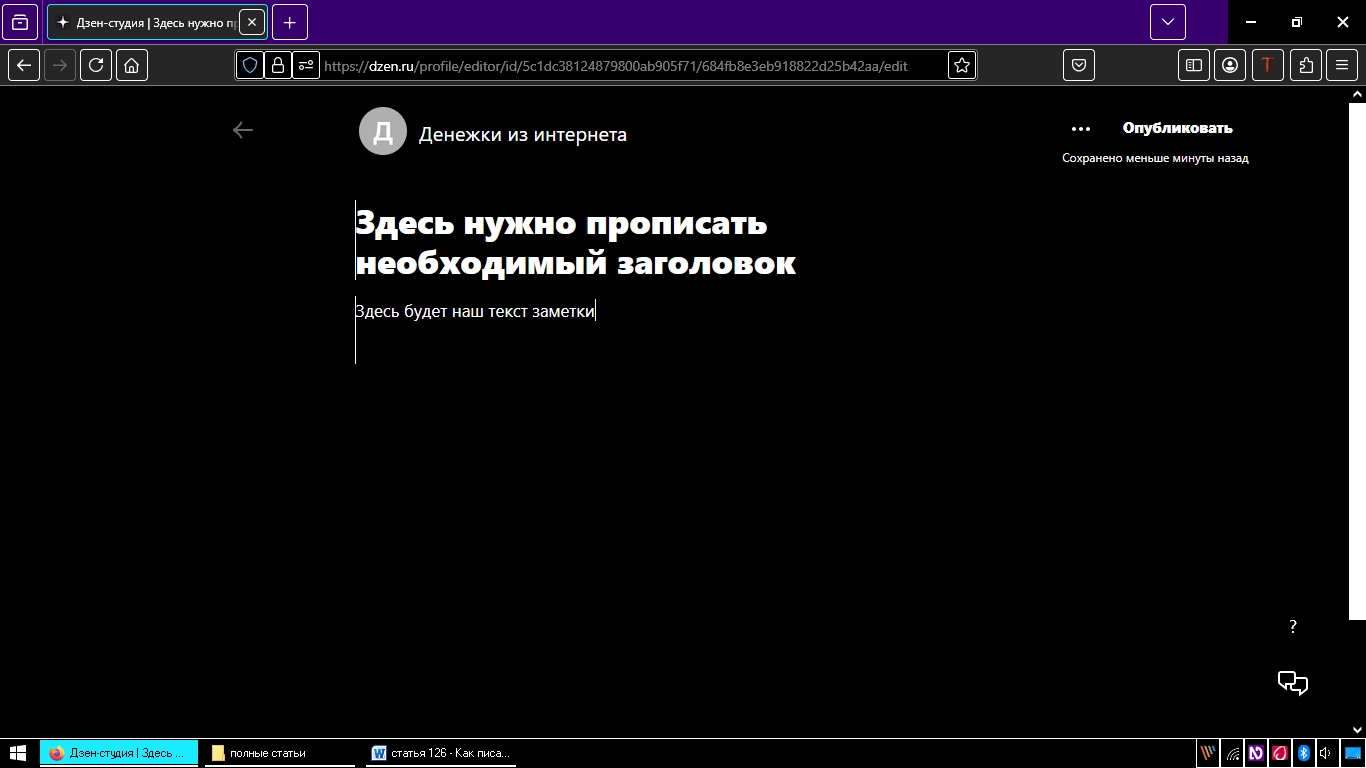Click the red T extension icon
1366x768 pixels.
coord(1268,65)
